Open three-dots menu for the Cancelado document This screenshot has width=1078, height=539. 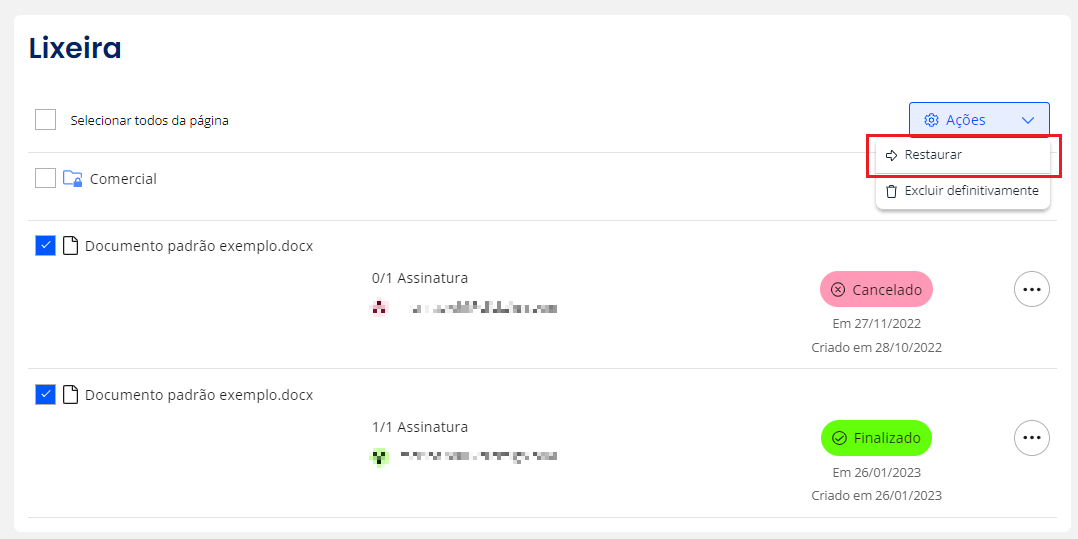tap(1032, 289)
